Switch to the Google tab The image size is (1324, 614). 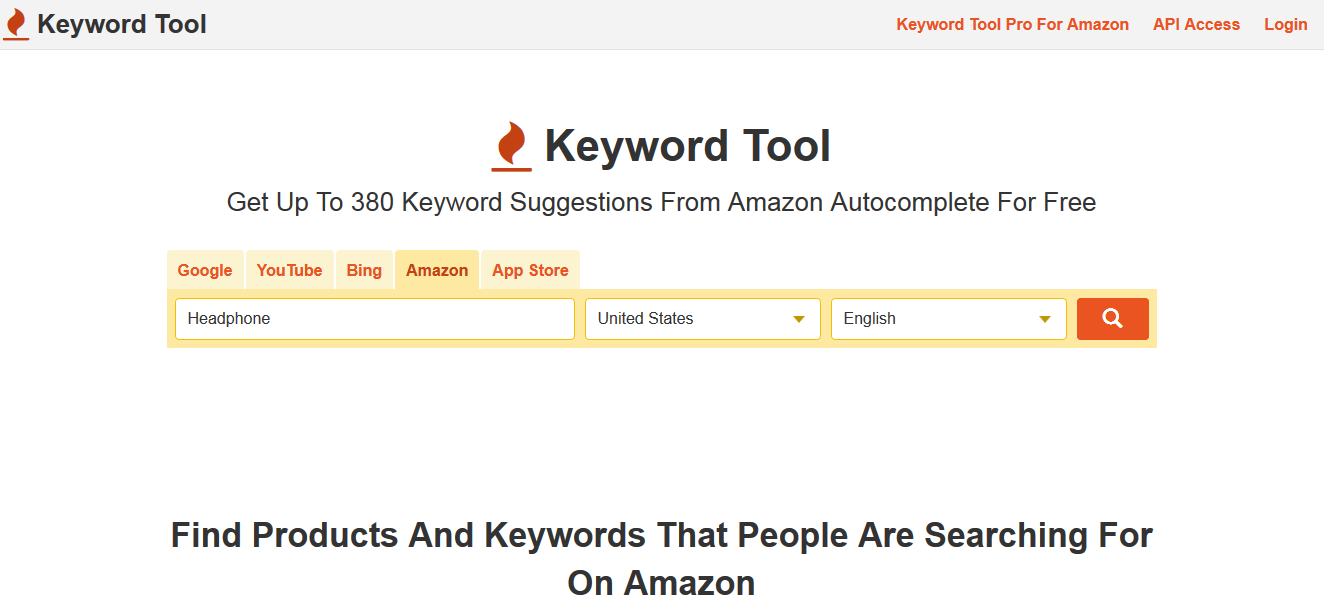pyautogui.click(x=205, y=269)
